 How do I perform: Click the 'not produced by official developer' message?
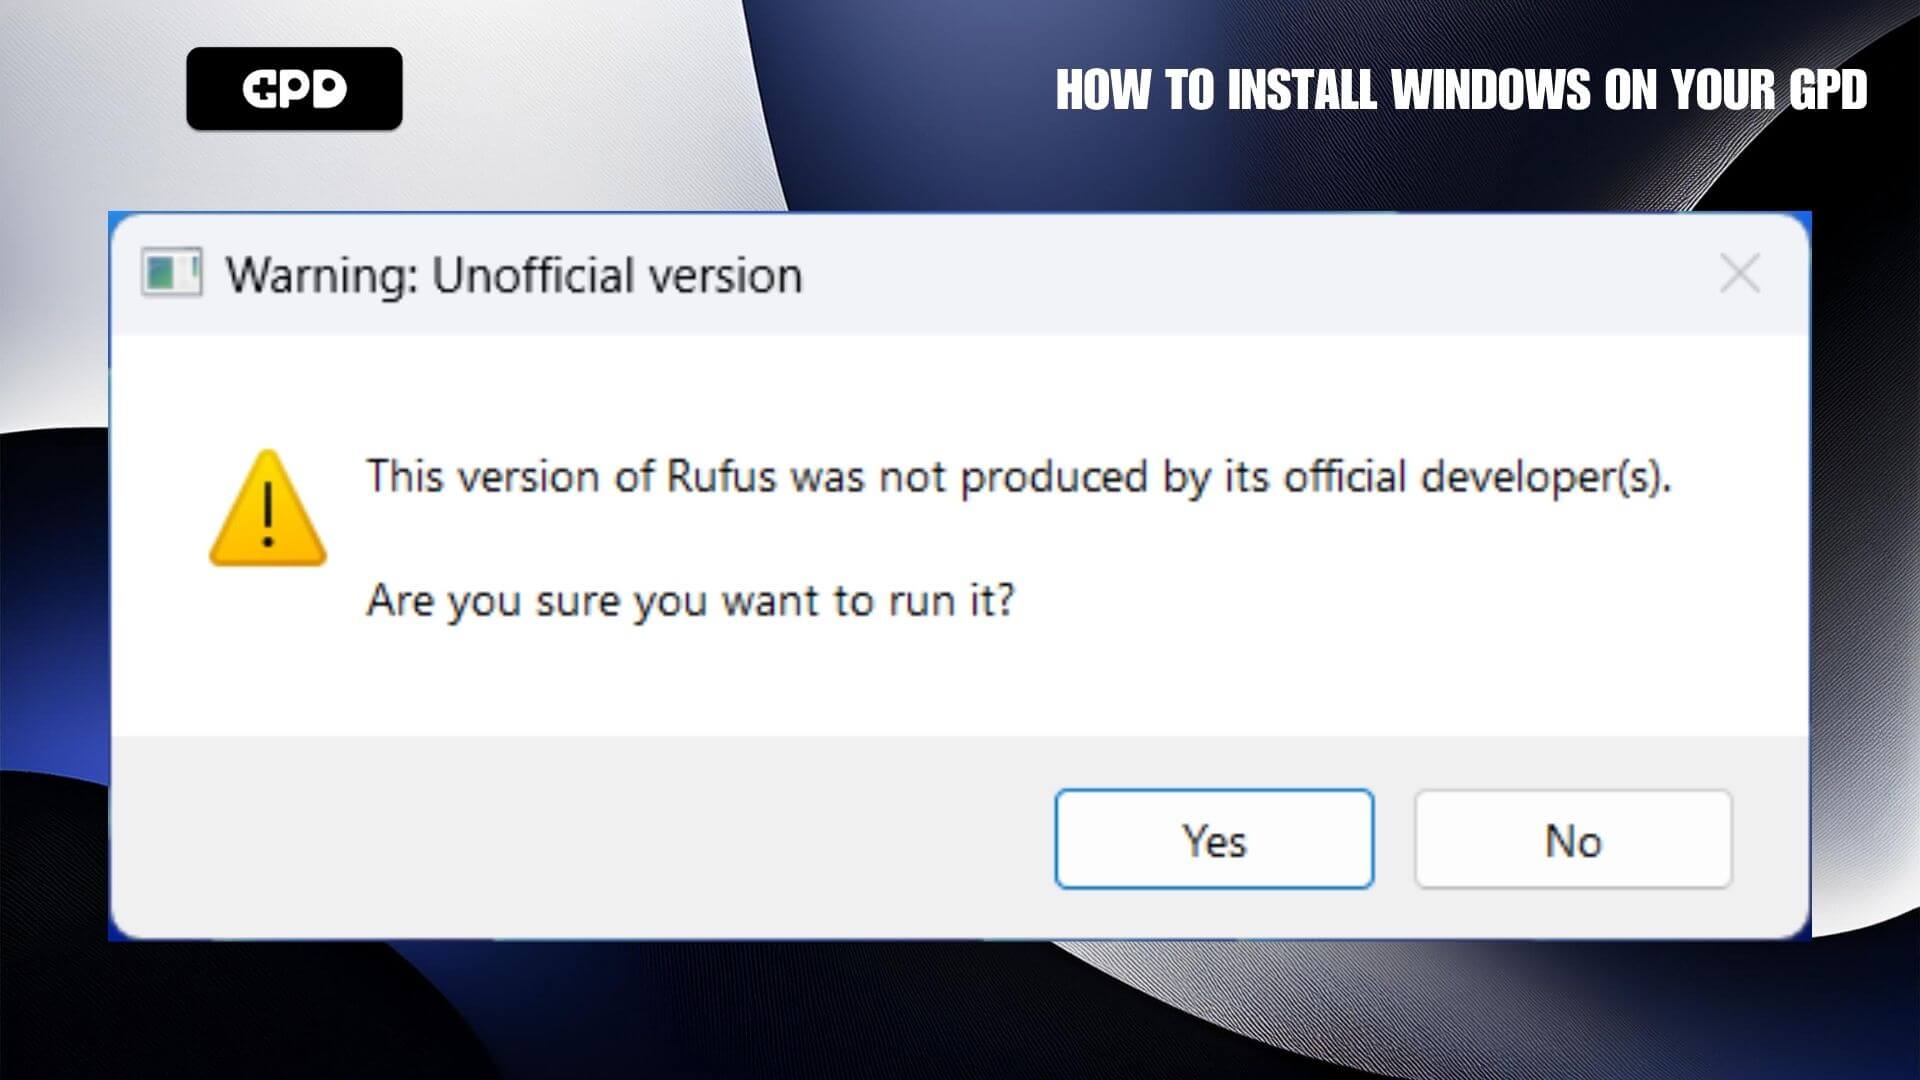(x=1018, y=477)
